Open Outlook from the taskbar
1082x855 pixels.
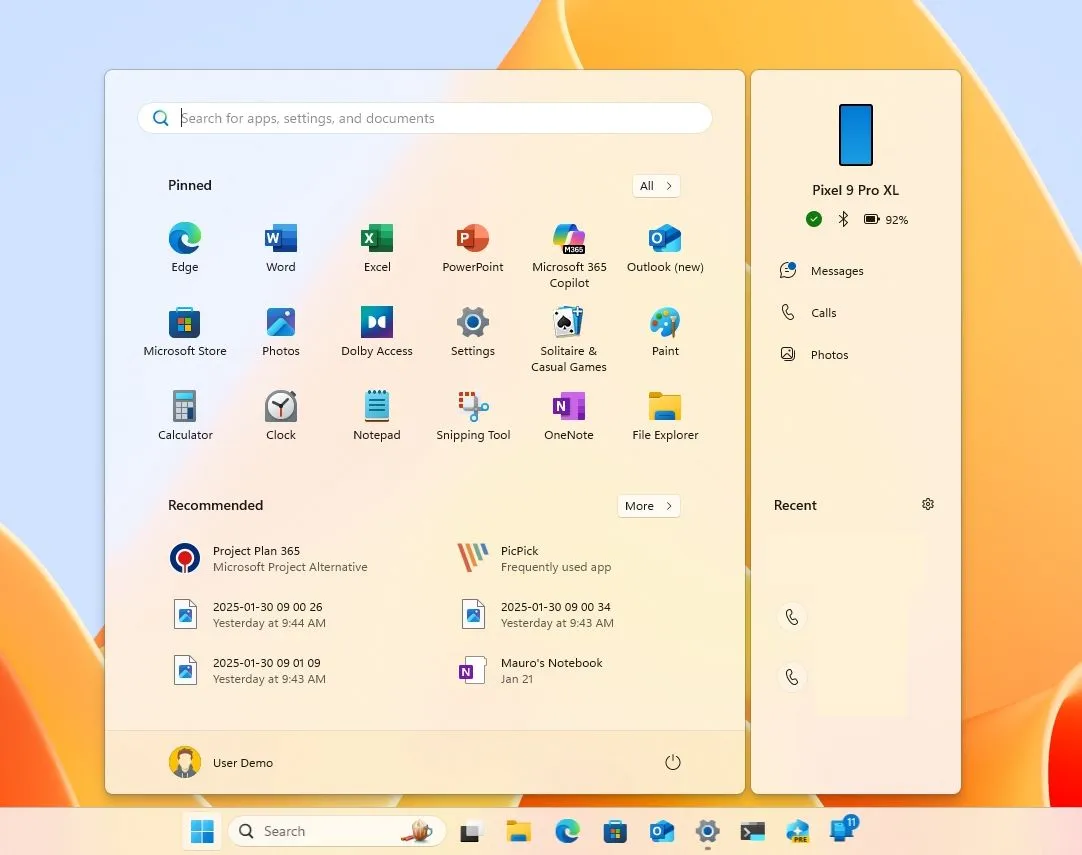tap(661, 831)
